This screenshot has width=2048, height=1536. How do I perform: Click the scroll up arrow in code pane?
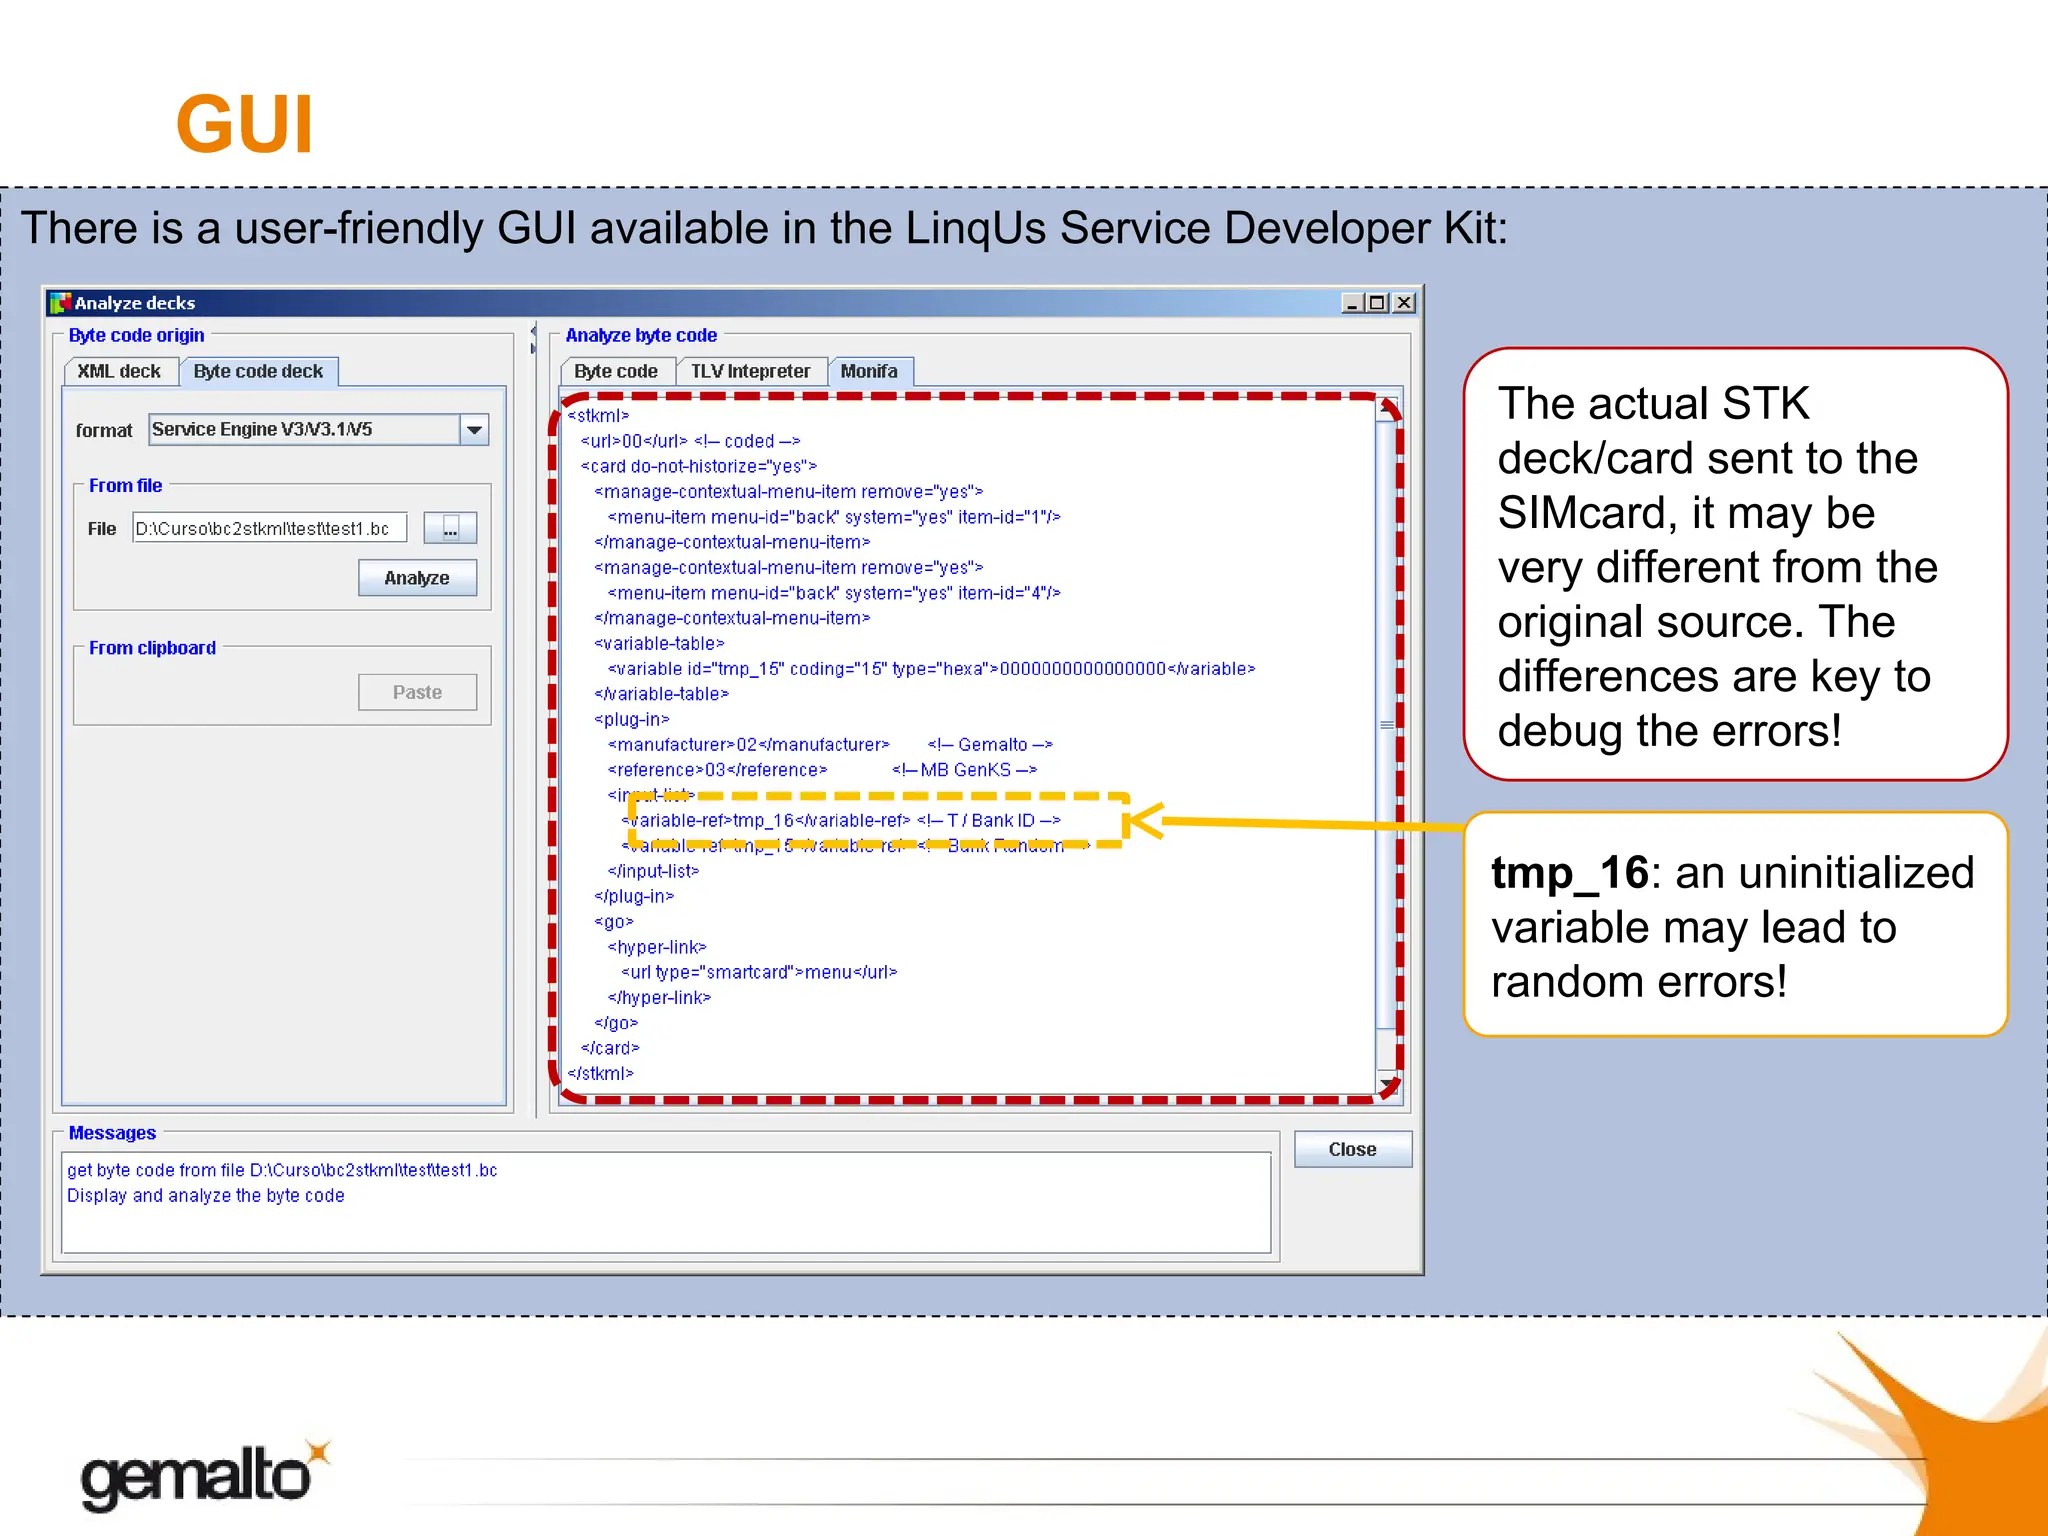1387,407
